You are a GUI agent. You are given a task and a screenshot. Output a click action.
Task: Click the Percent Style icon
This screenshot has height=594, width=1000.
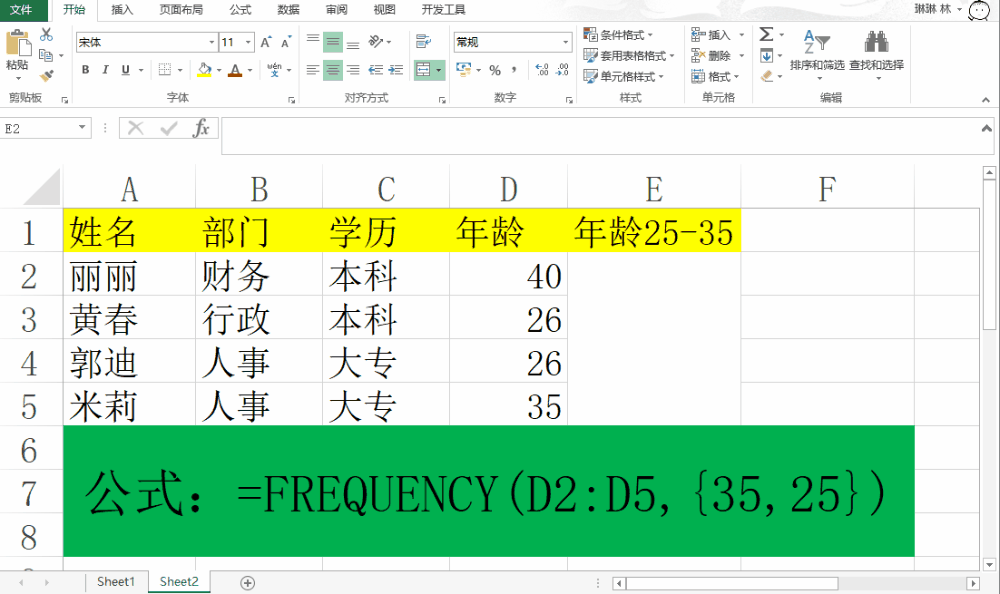click(496, 70)
